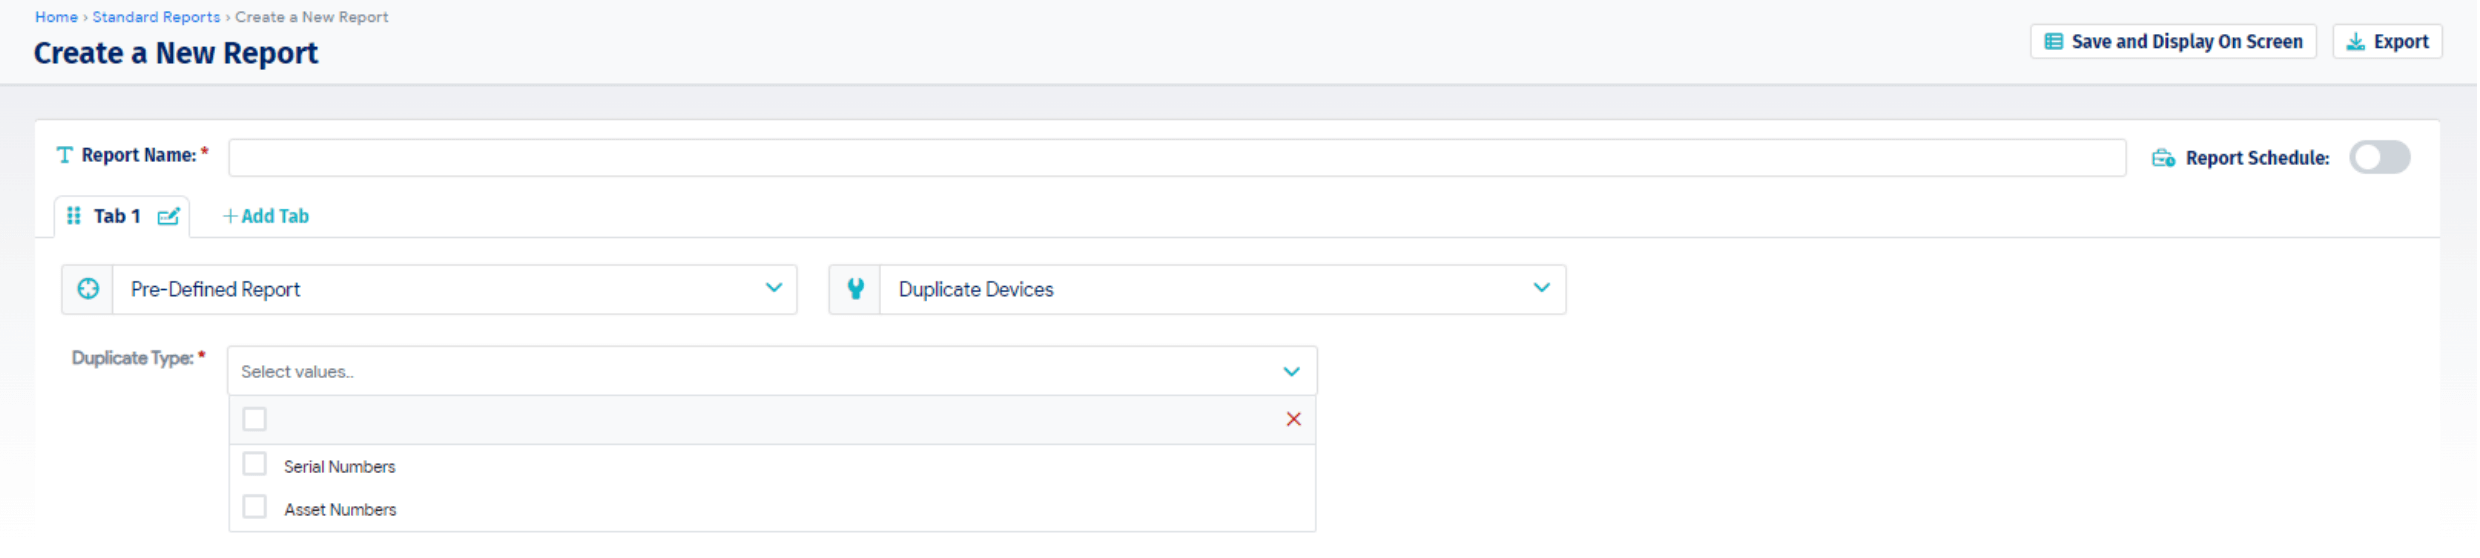Collapse the Duplicate Type select values dropdown
The width and height of the screenshot is (2480, 558).
pos(772,371)
